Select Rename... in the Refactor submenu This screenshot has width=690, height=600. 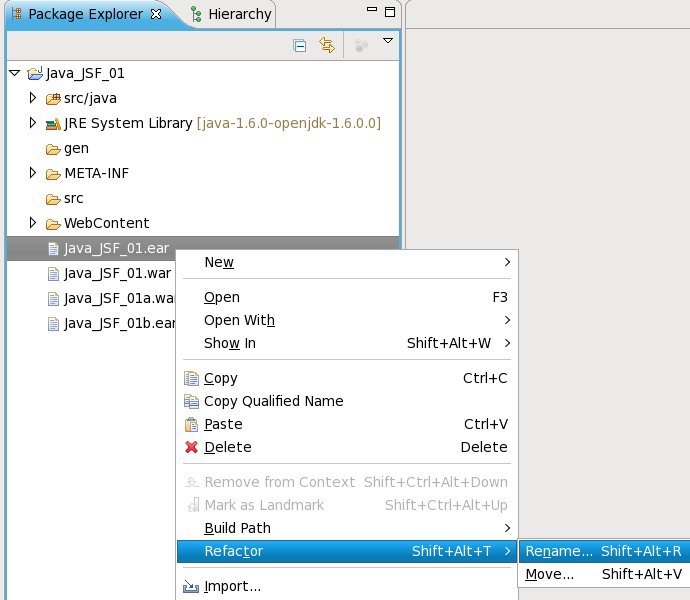coord(559,551)
